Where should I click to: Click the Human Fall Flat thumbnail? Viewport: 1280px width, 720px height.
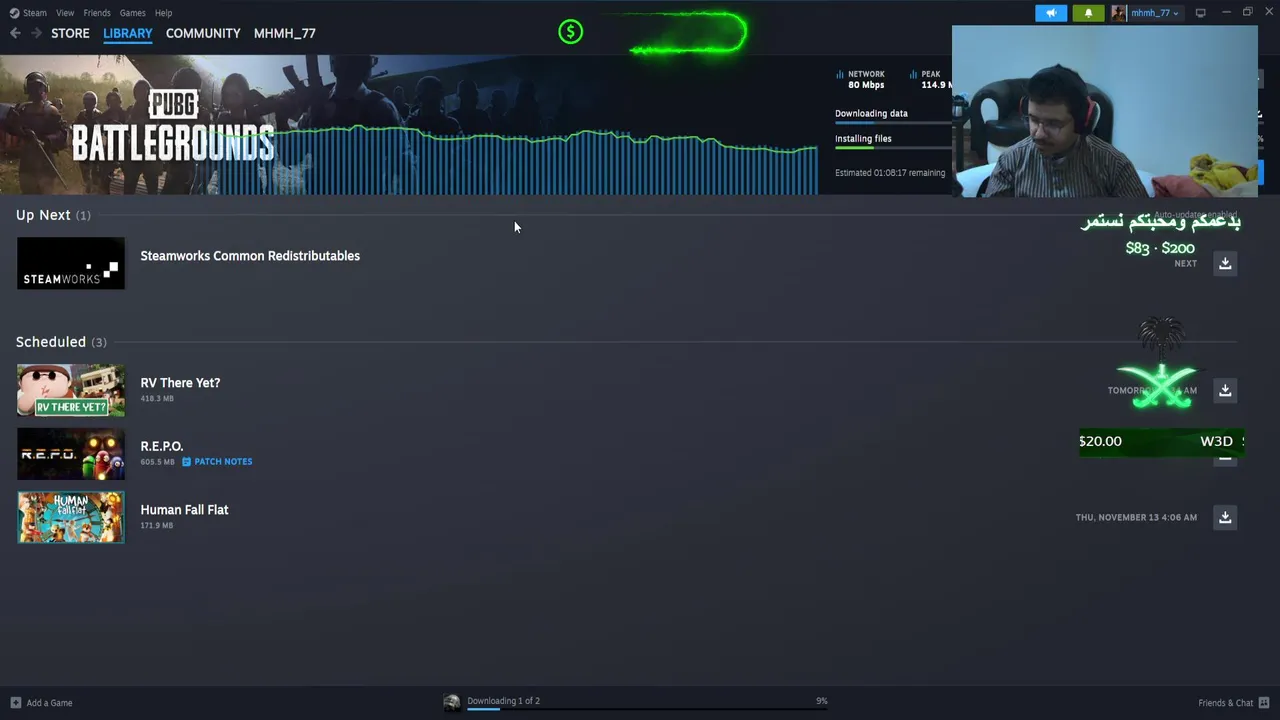[x=71, y=517]
